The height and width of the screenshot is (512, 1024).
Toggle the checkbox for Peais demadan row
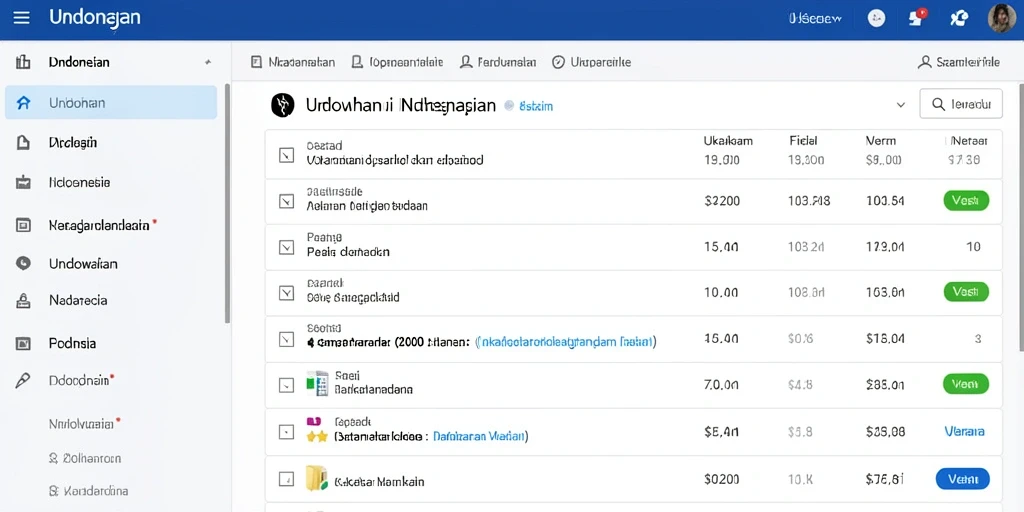[286, 247]
